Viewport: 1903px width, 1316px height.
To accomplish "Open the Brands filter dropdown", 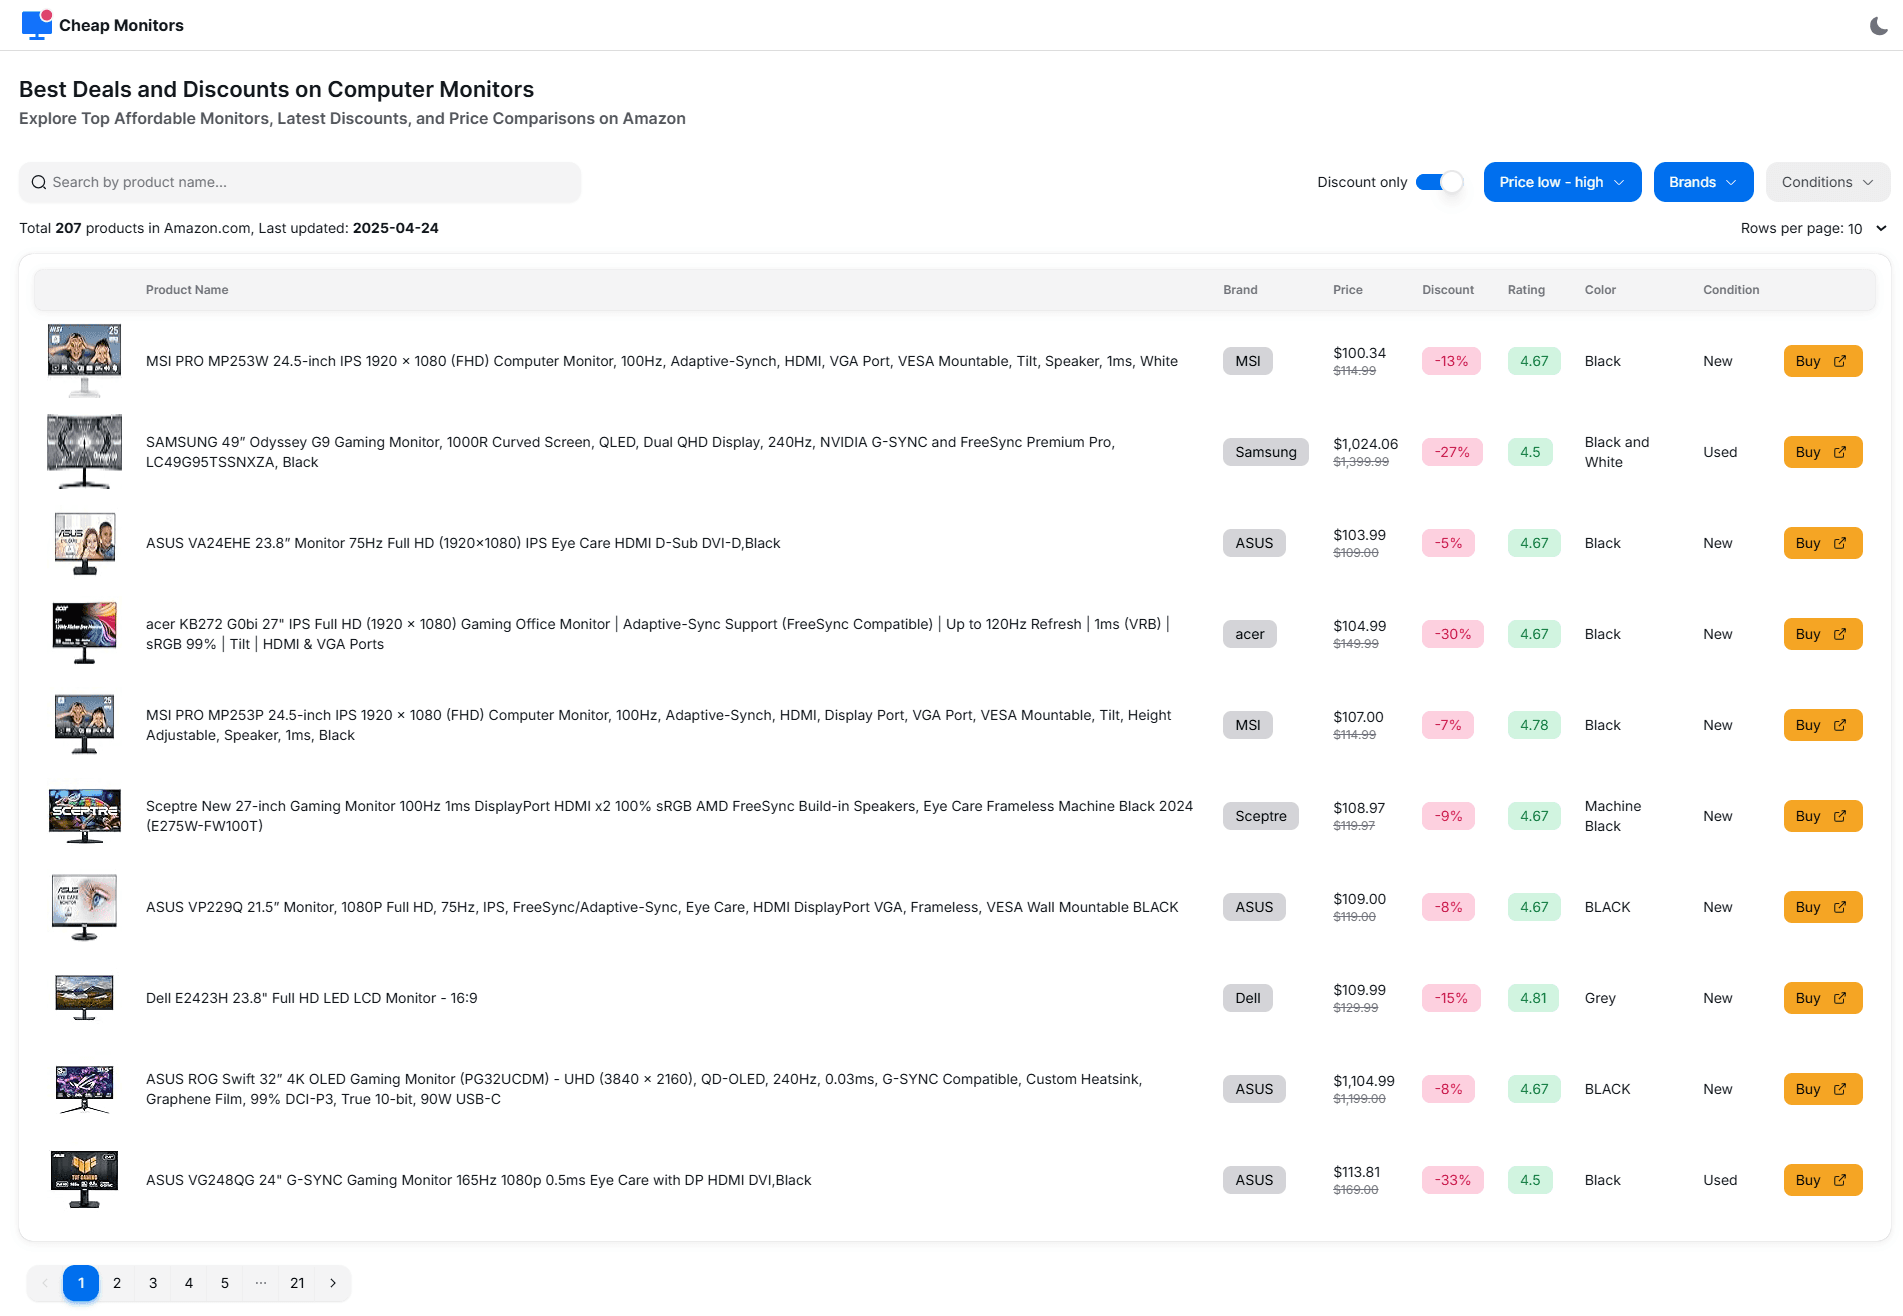I will point(1703,182).
